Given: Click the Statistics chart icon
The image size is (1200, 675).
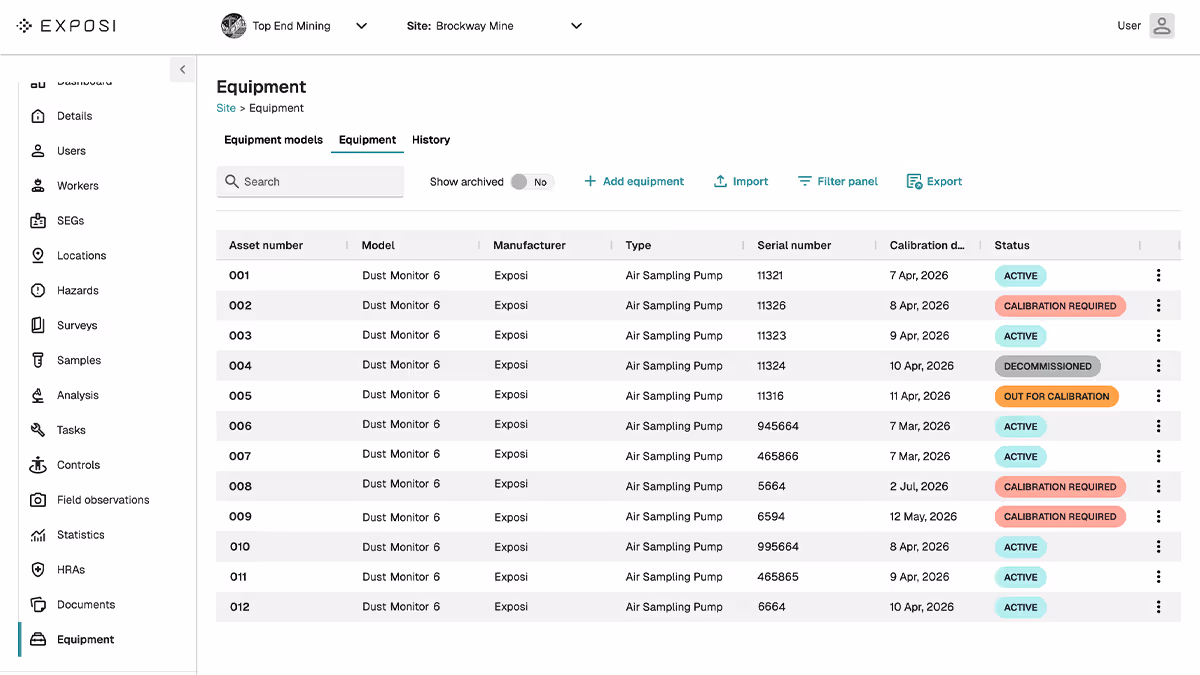Looking at the screenshot, I should coord(38,535).
